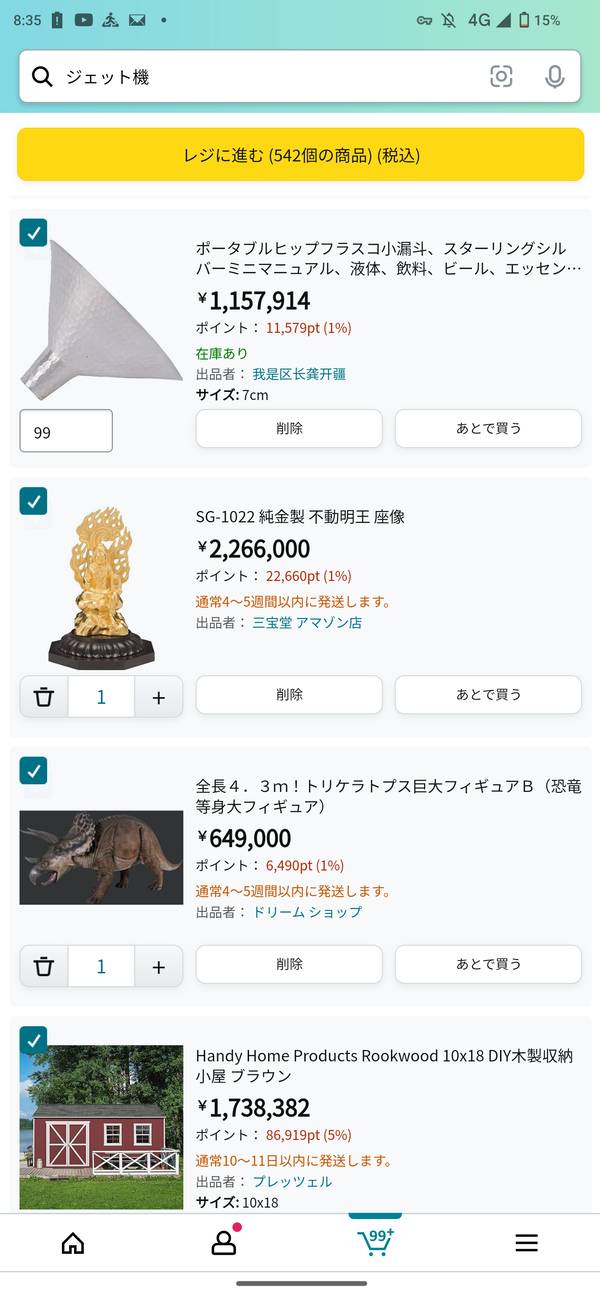The width and height of the screenshot is (600, 1300).
Task: Proceed to checkout with レジに進む button
Action: pyautogui.click(x=300, y=155)
